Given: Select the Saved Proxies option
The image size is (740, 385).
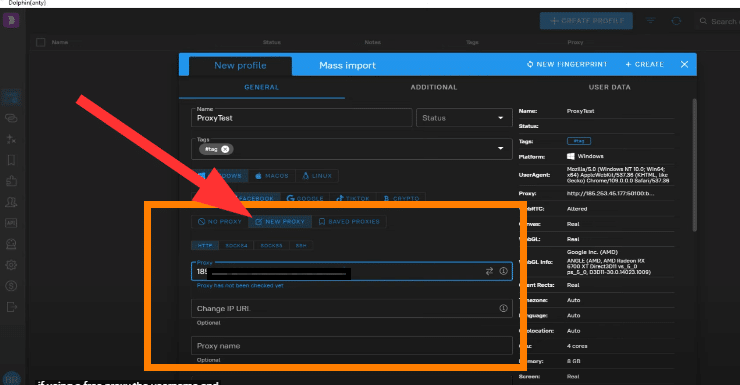Looking at the screenshot, I should (x=349, y=221).
